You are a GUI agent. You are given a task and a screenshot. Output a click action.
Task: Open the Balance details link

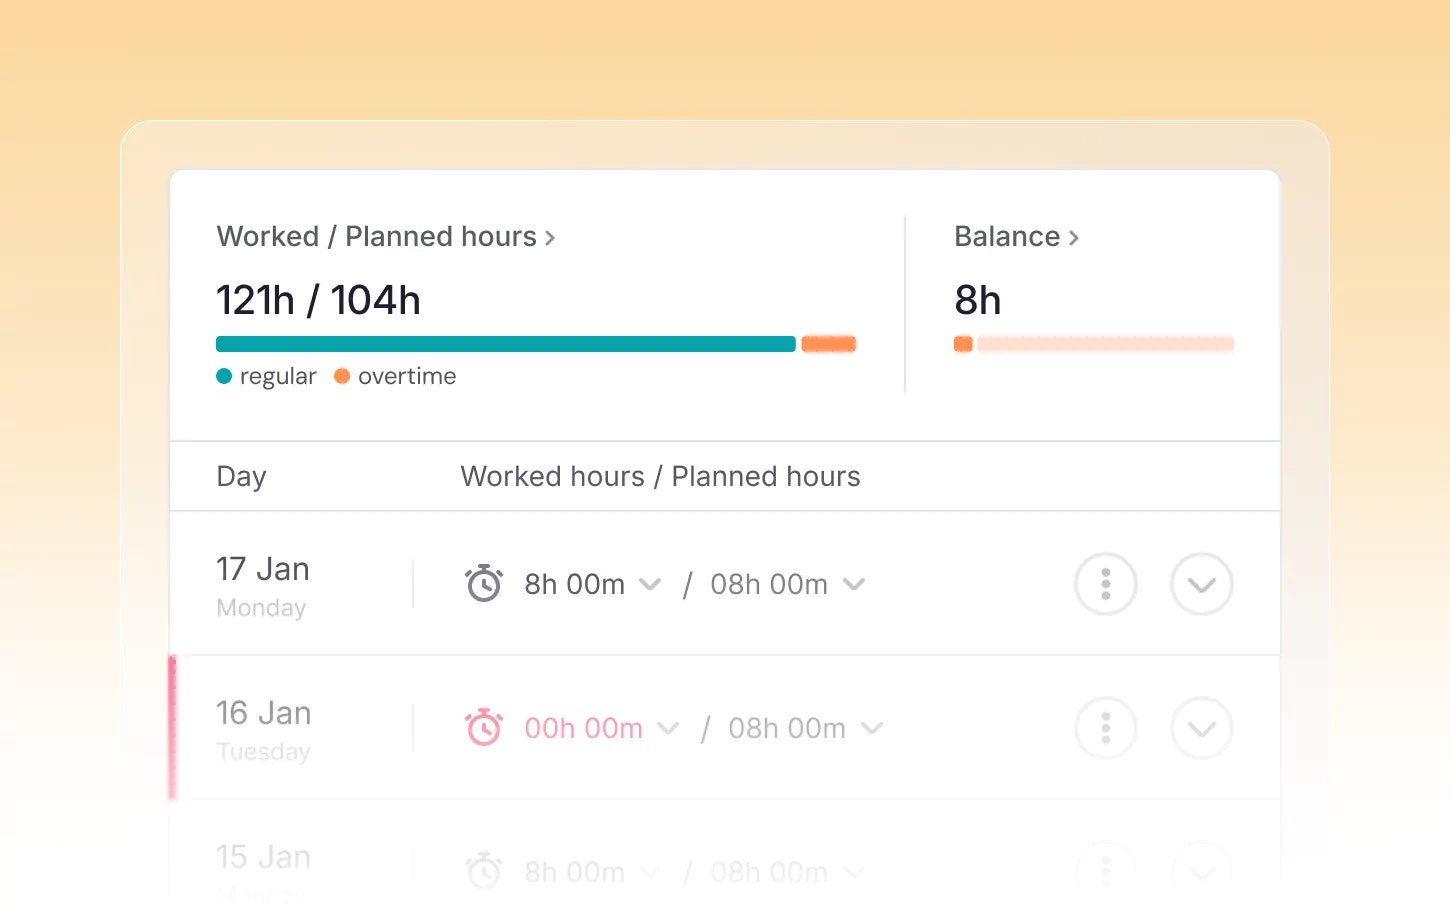[1016, 237]
